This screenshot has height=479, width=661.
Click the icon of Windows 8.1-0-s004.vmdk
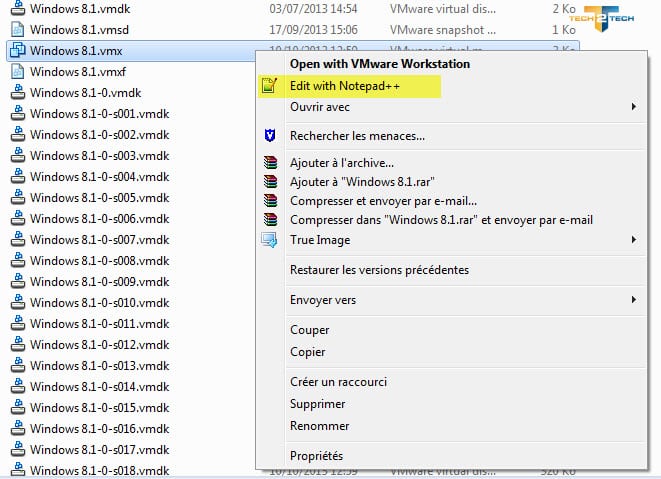tap(17, 176)
